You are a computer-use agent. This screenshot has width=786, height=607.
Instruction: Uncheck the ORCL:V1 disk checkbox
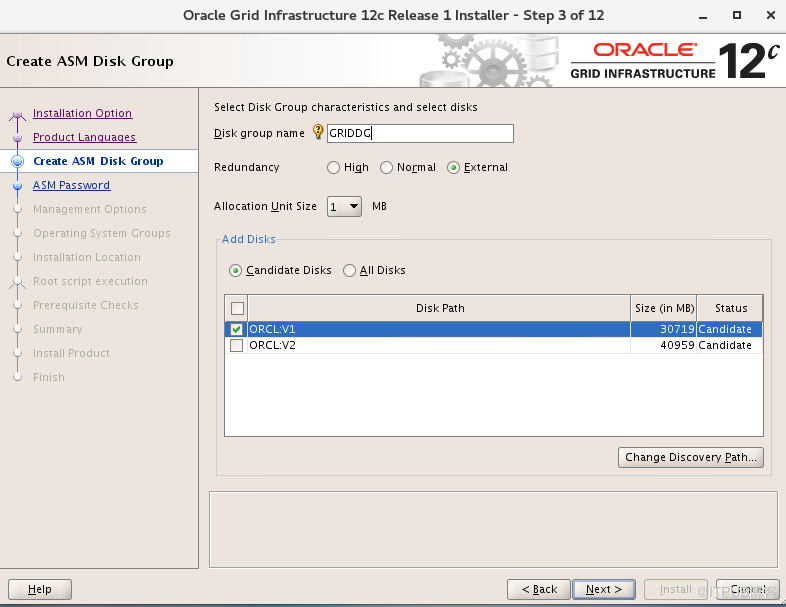pos(237,329)
